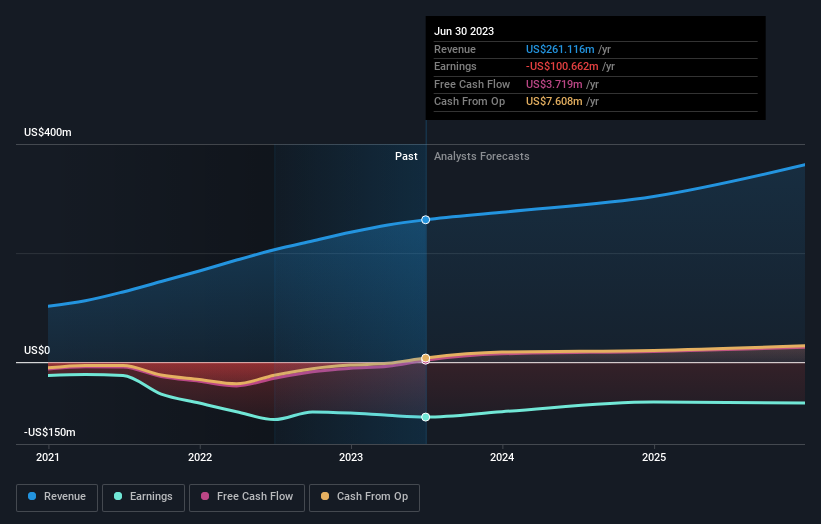The width and height of the screenshot is (821, 524).
Task: Click the Earnings row label in tooltip
Action: pyautogui.click(x=455, y=66)
